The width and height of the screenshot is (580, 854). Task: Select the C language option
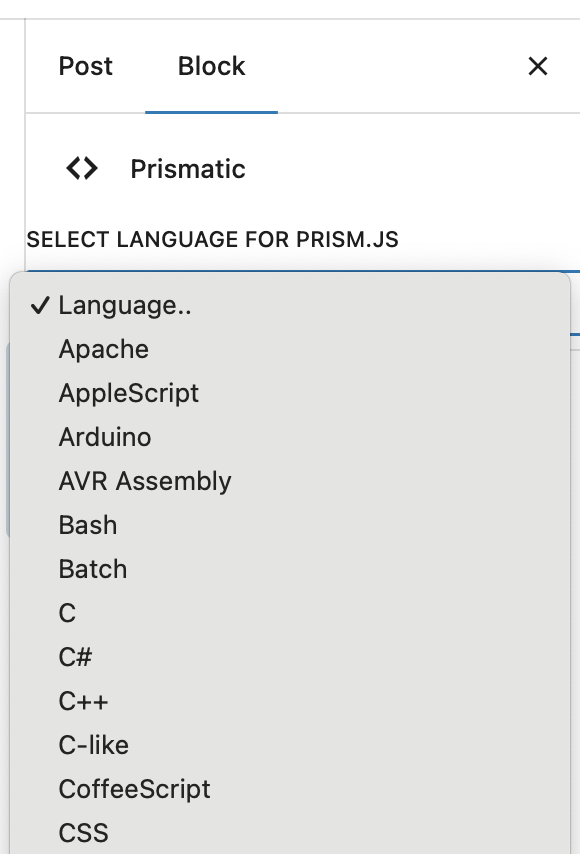(290, 614)
